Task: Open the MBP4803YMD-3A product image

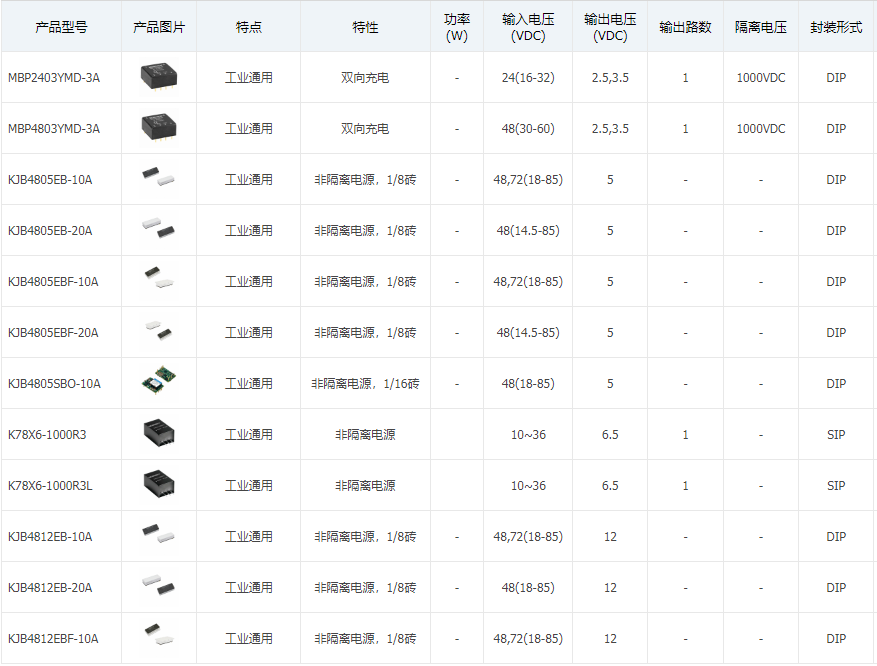Action: (159, 128)
